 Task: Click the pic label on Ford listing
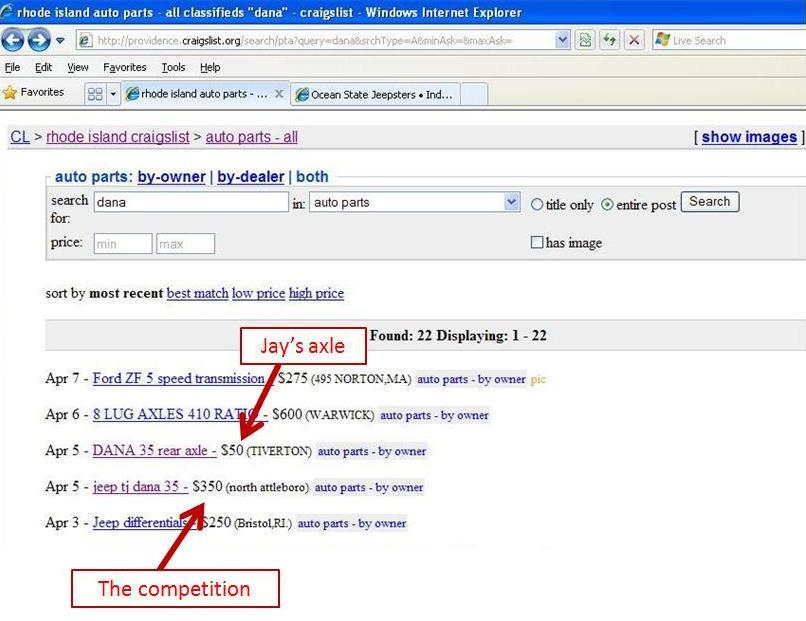pos(538,379)
